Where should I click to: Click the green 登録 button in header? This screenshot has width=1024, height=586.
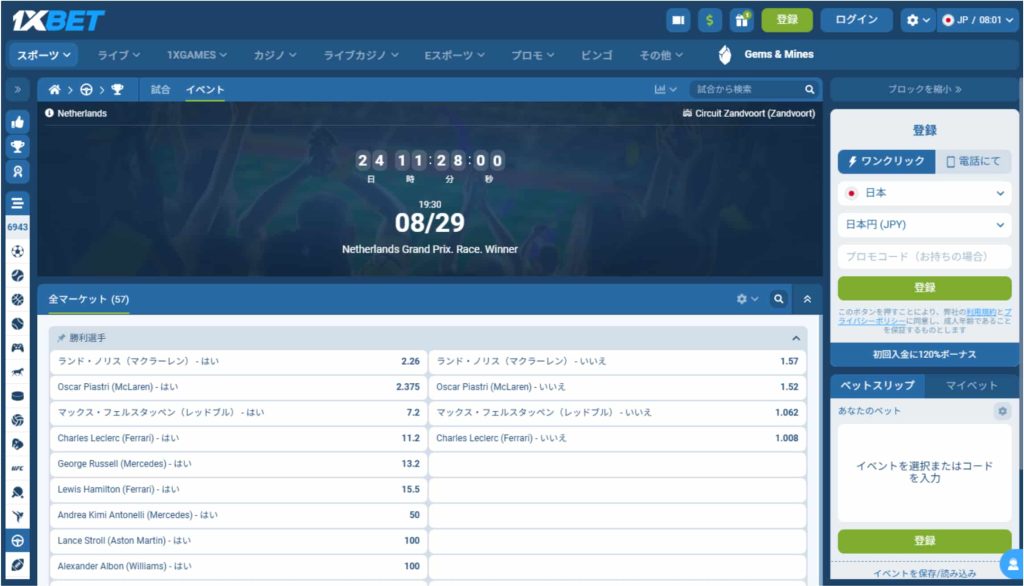coord(787,20)
